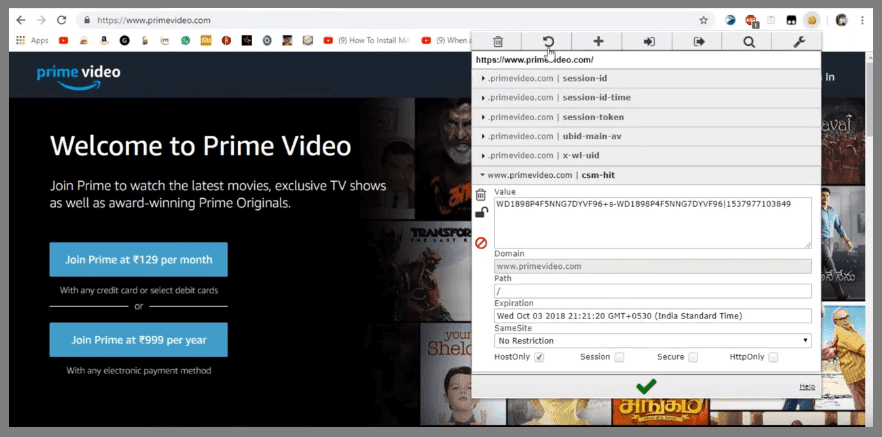The image size is (882, 437).
Task: Submit cookie changes with the green checkmark
Action: tap(646, 386)
